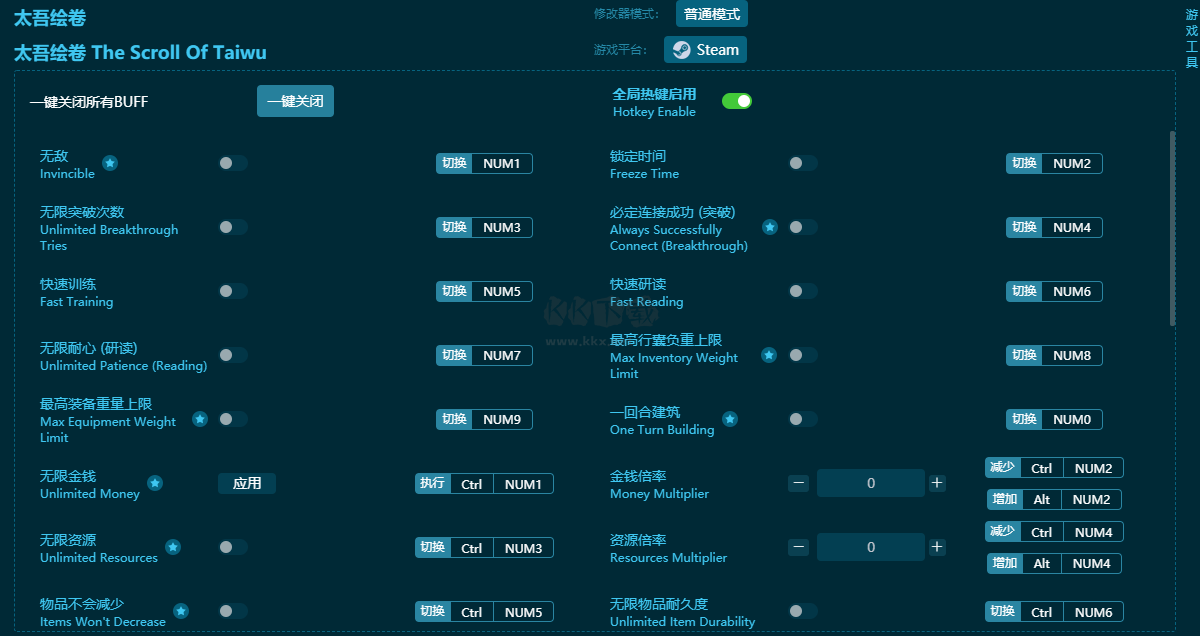Click the star icon next to Invincible
1200x636 pixels.
click(x=110, y=163)
